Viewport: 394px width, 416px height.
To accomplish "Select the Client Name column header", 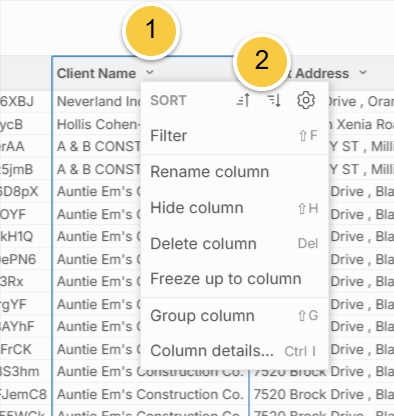I will (96, 73).
